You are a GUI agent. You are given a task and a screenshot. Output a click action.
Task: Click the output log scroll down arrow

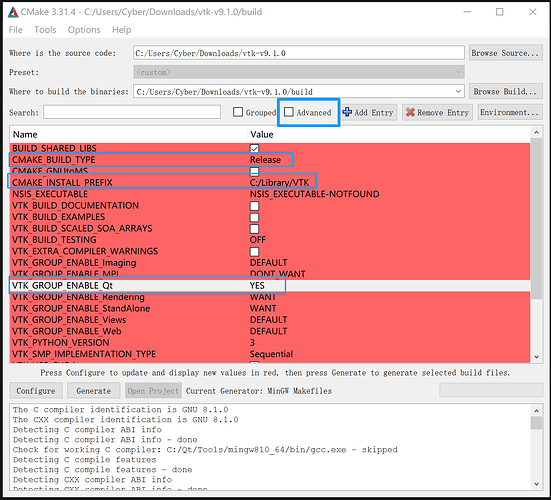coord(536,484)
